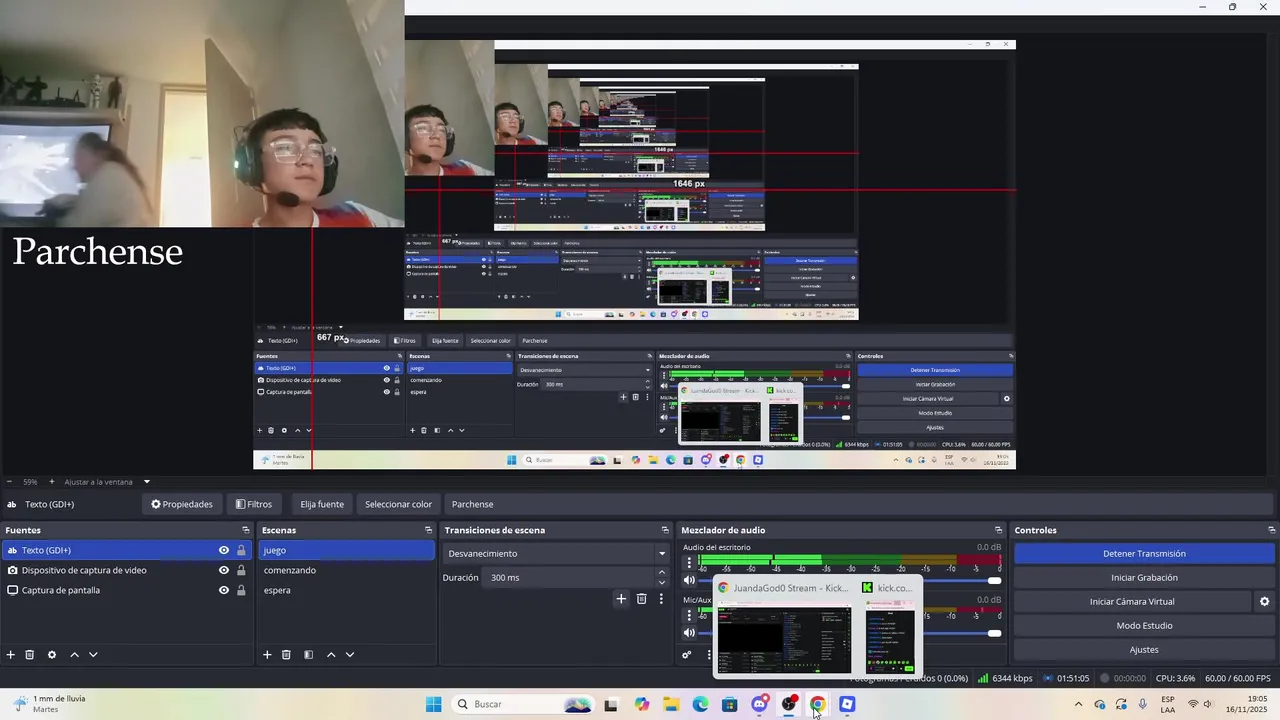Click Seleccionar color button

coord(398,504)
